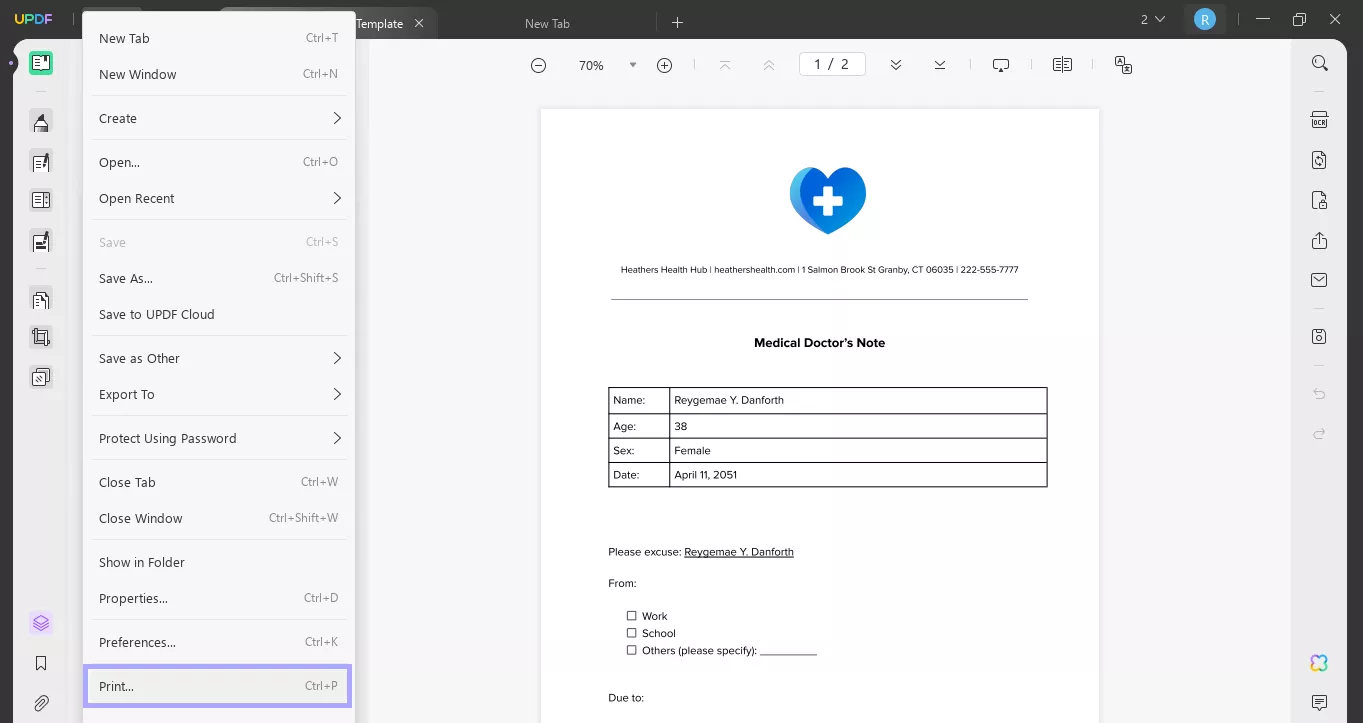
Task: Select Save to UPDF Cloud
Action: click(x=218, y=314)
